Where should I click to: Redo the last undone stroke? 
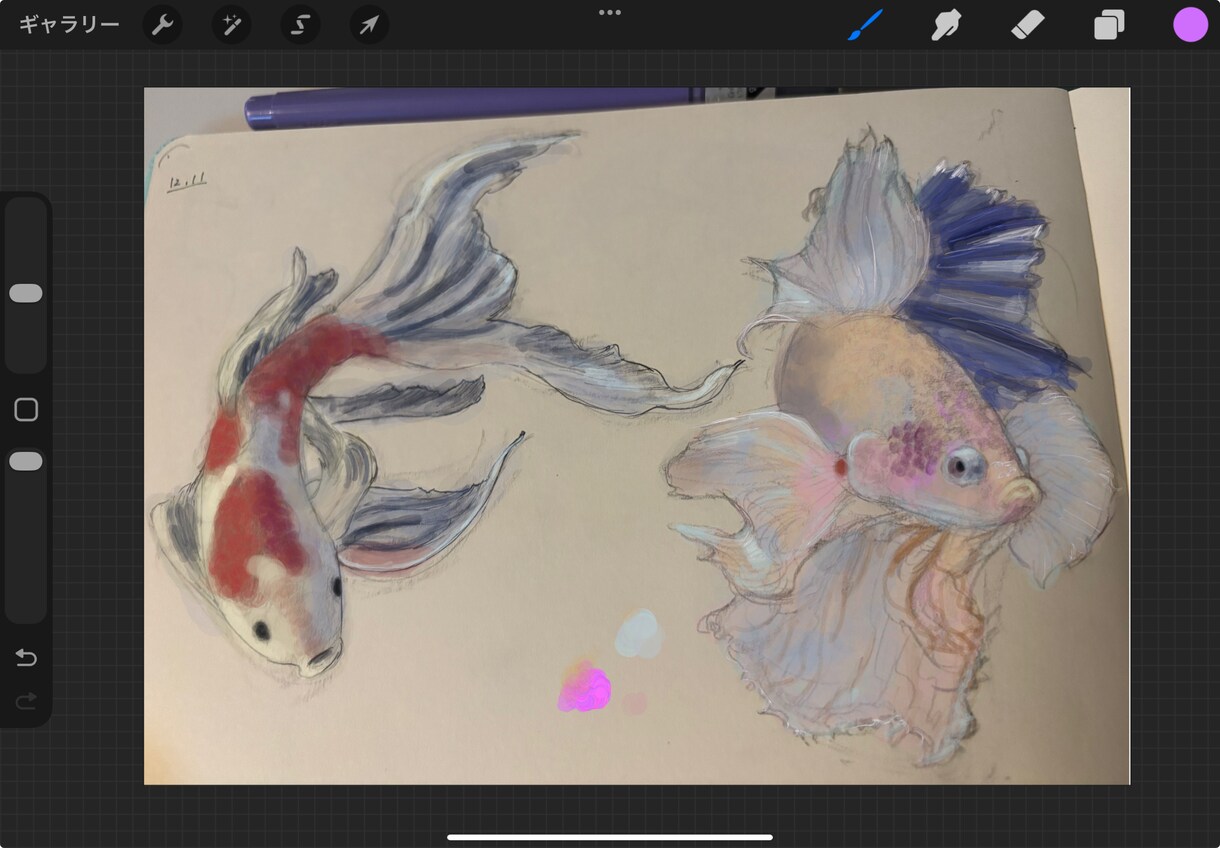pyautogui.click(x=26, y=701)
